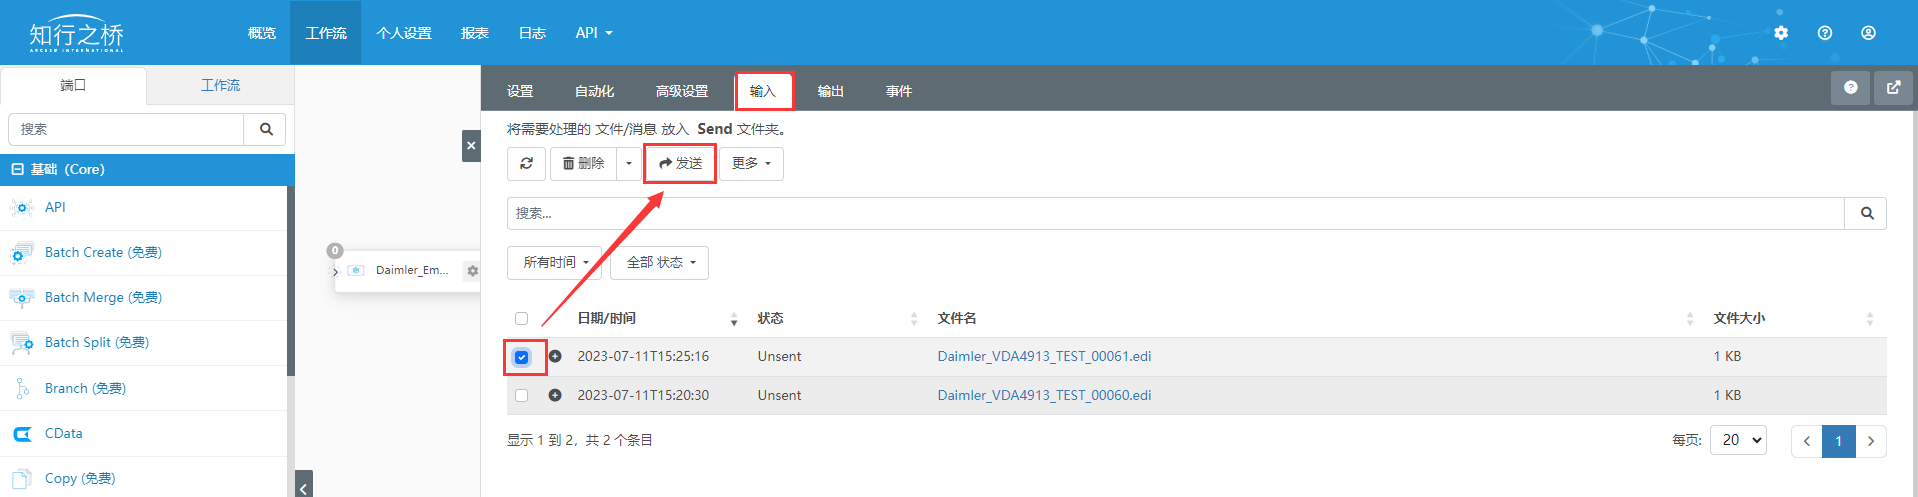1918x497 pixels.
Task: Click the CData connector icon
Action: point(21,434)
